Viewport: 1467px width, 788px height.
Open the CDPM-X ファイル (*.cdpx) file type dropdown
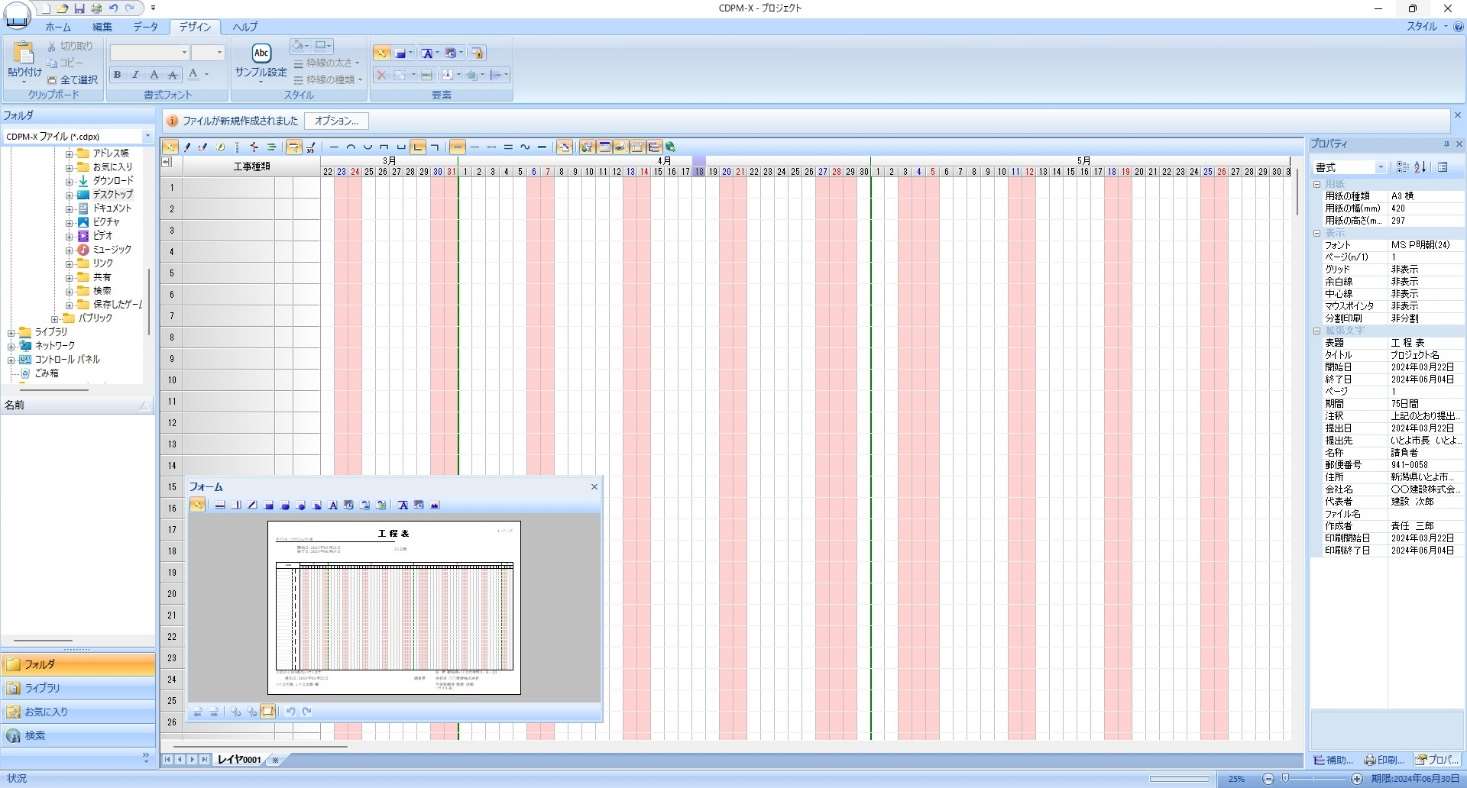[x=148, y=136]
